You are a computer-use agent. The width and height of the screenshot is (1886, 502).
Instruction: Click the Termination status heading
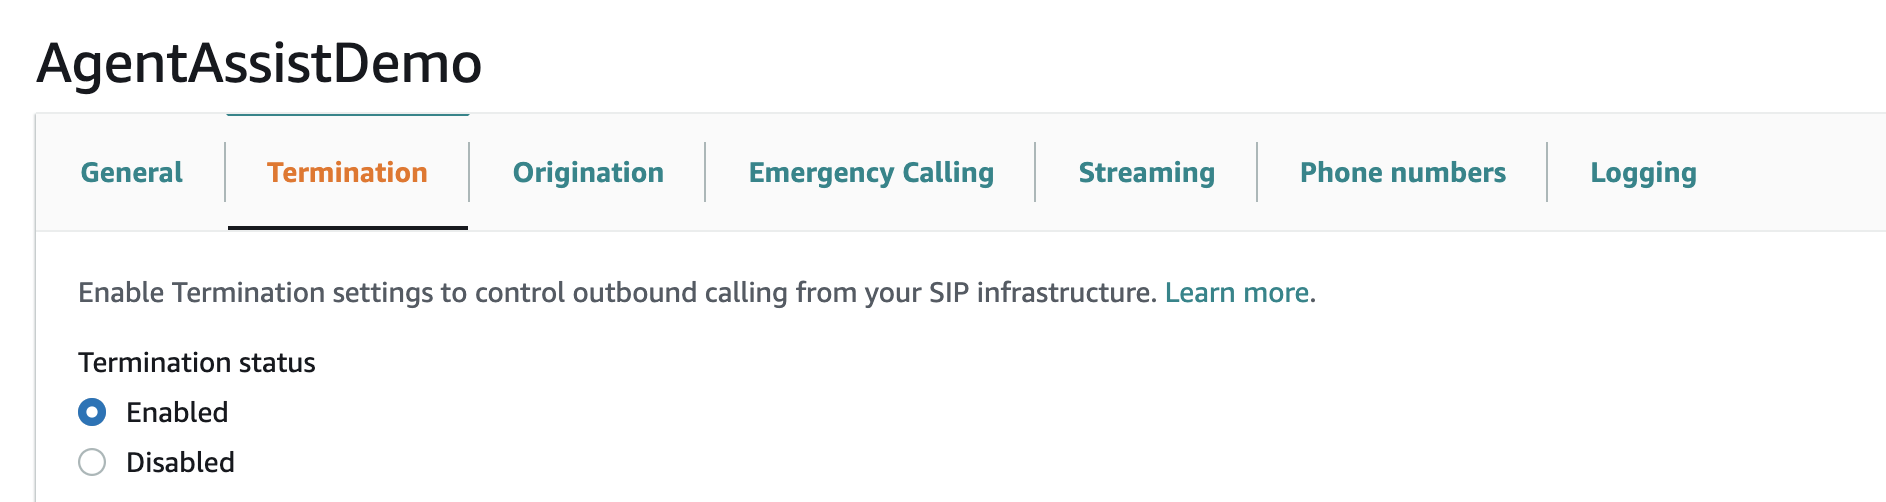[197, 362]
